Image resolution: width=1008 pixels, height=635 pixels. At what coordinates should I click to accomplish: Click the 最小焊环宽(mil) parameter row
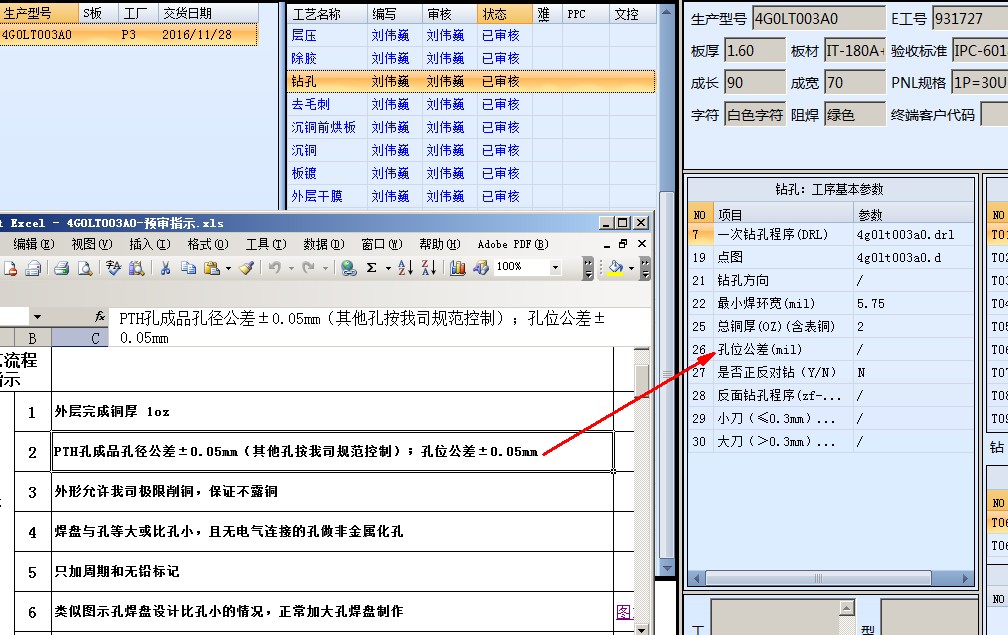[831, 303]
